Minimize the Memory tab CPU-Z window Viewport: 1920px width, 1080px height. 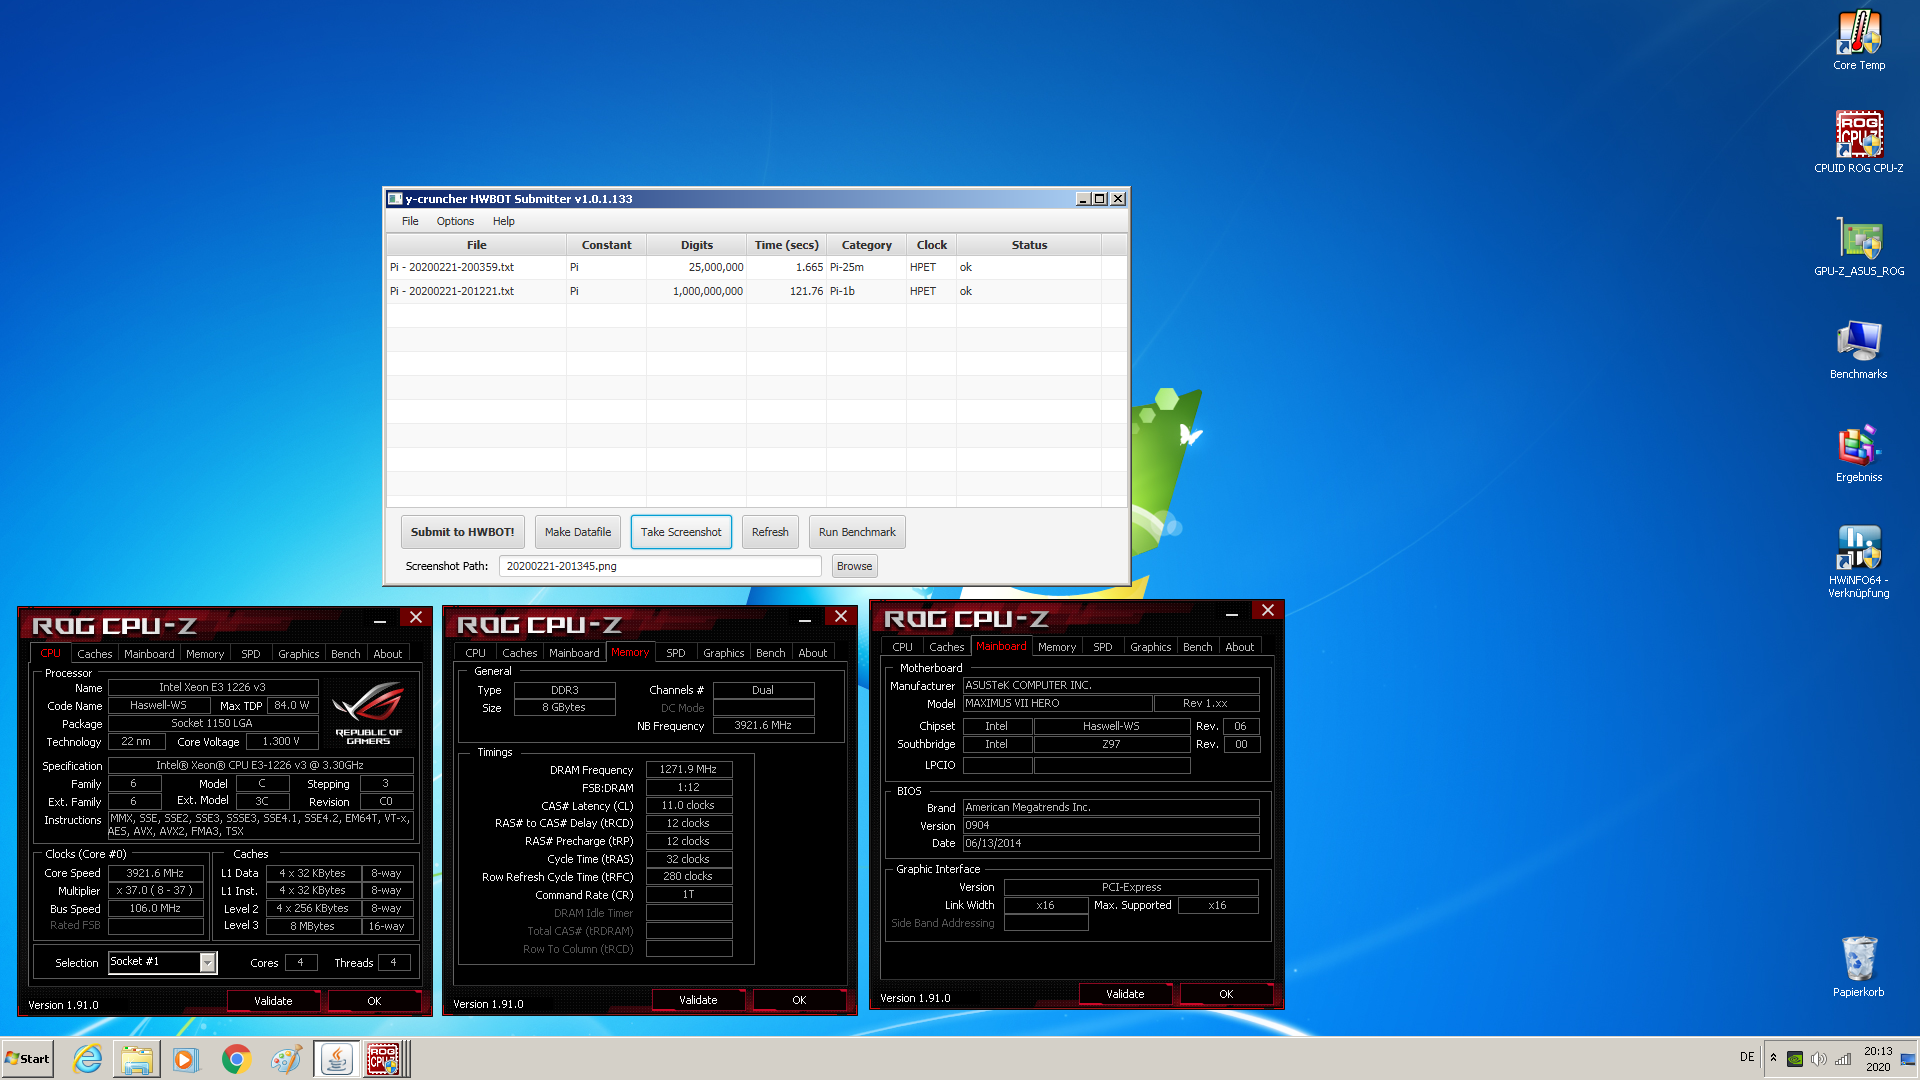point(804,618)
